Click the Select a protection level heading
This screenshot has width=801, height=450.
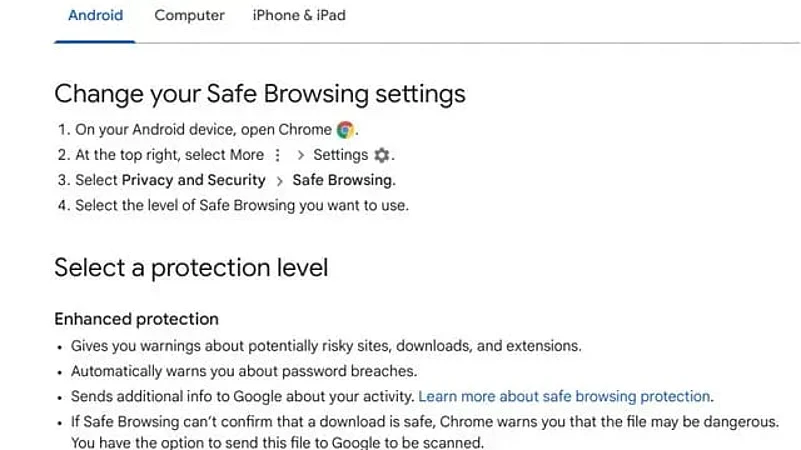[x=190, y=268]
